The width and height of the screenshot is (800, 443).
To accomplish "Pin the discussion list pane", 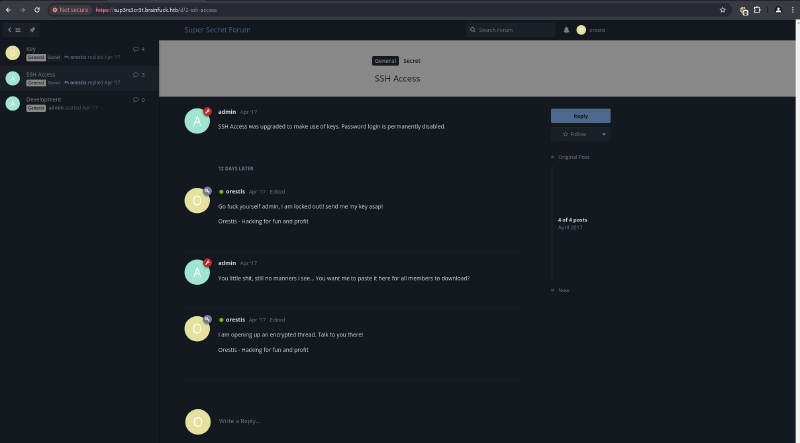I will 32,30.
